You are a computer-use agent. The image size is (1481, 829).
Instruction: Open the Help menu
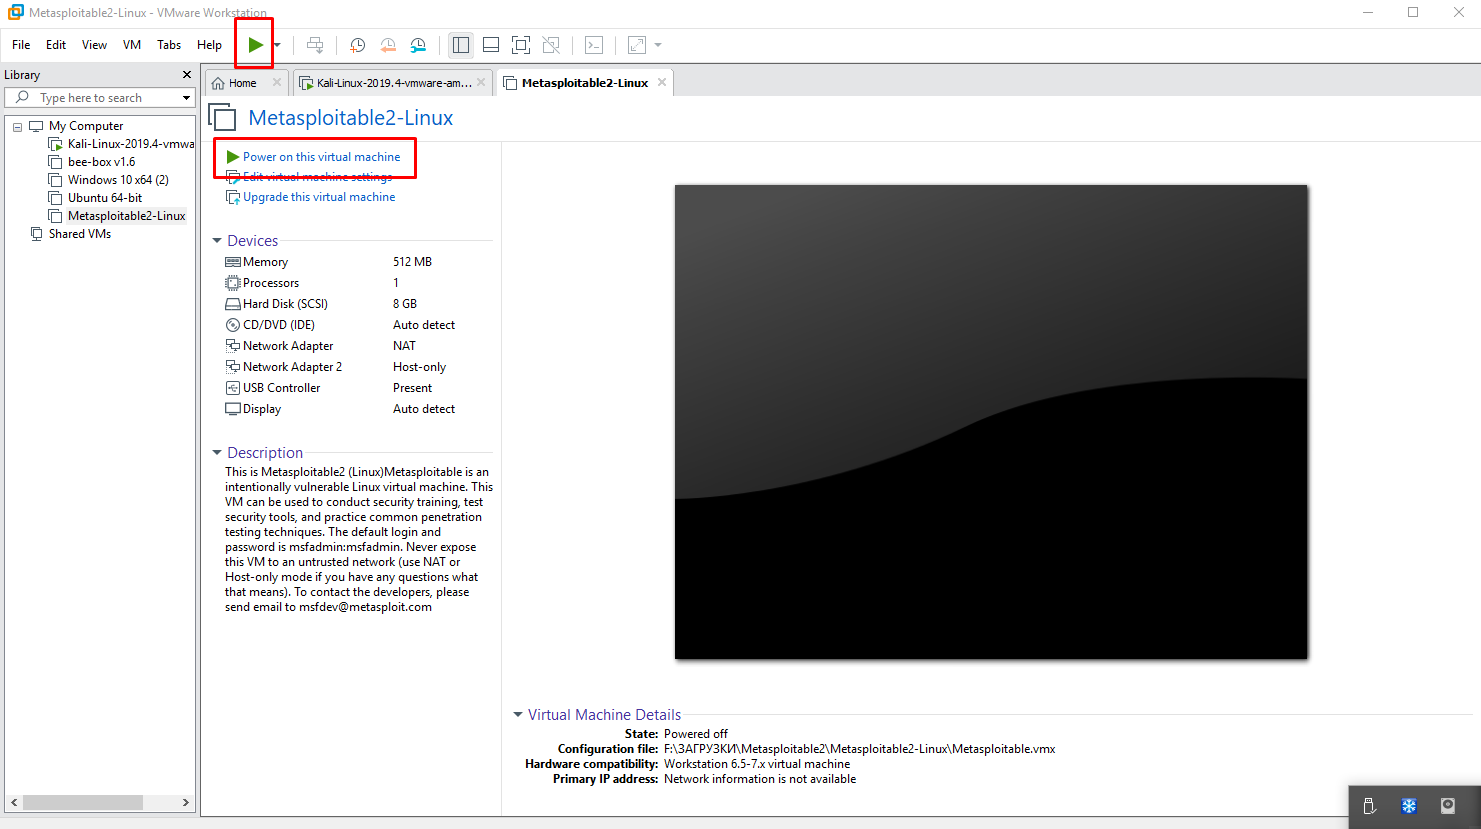coord(209,45)
